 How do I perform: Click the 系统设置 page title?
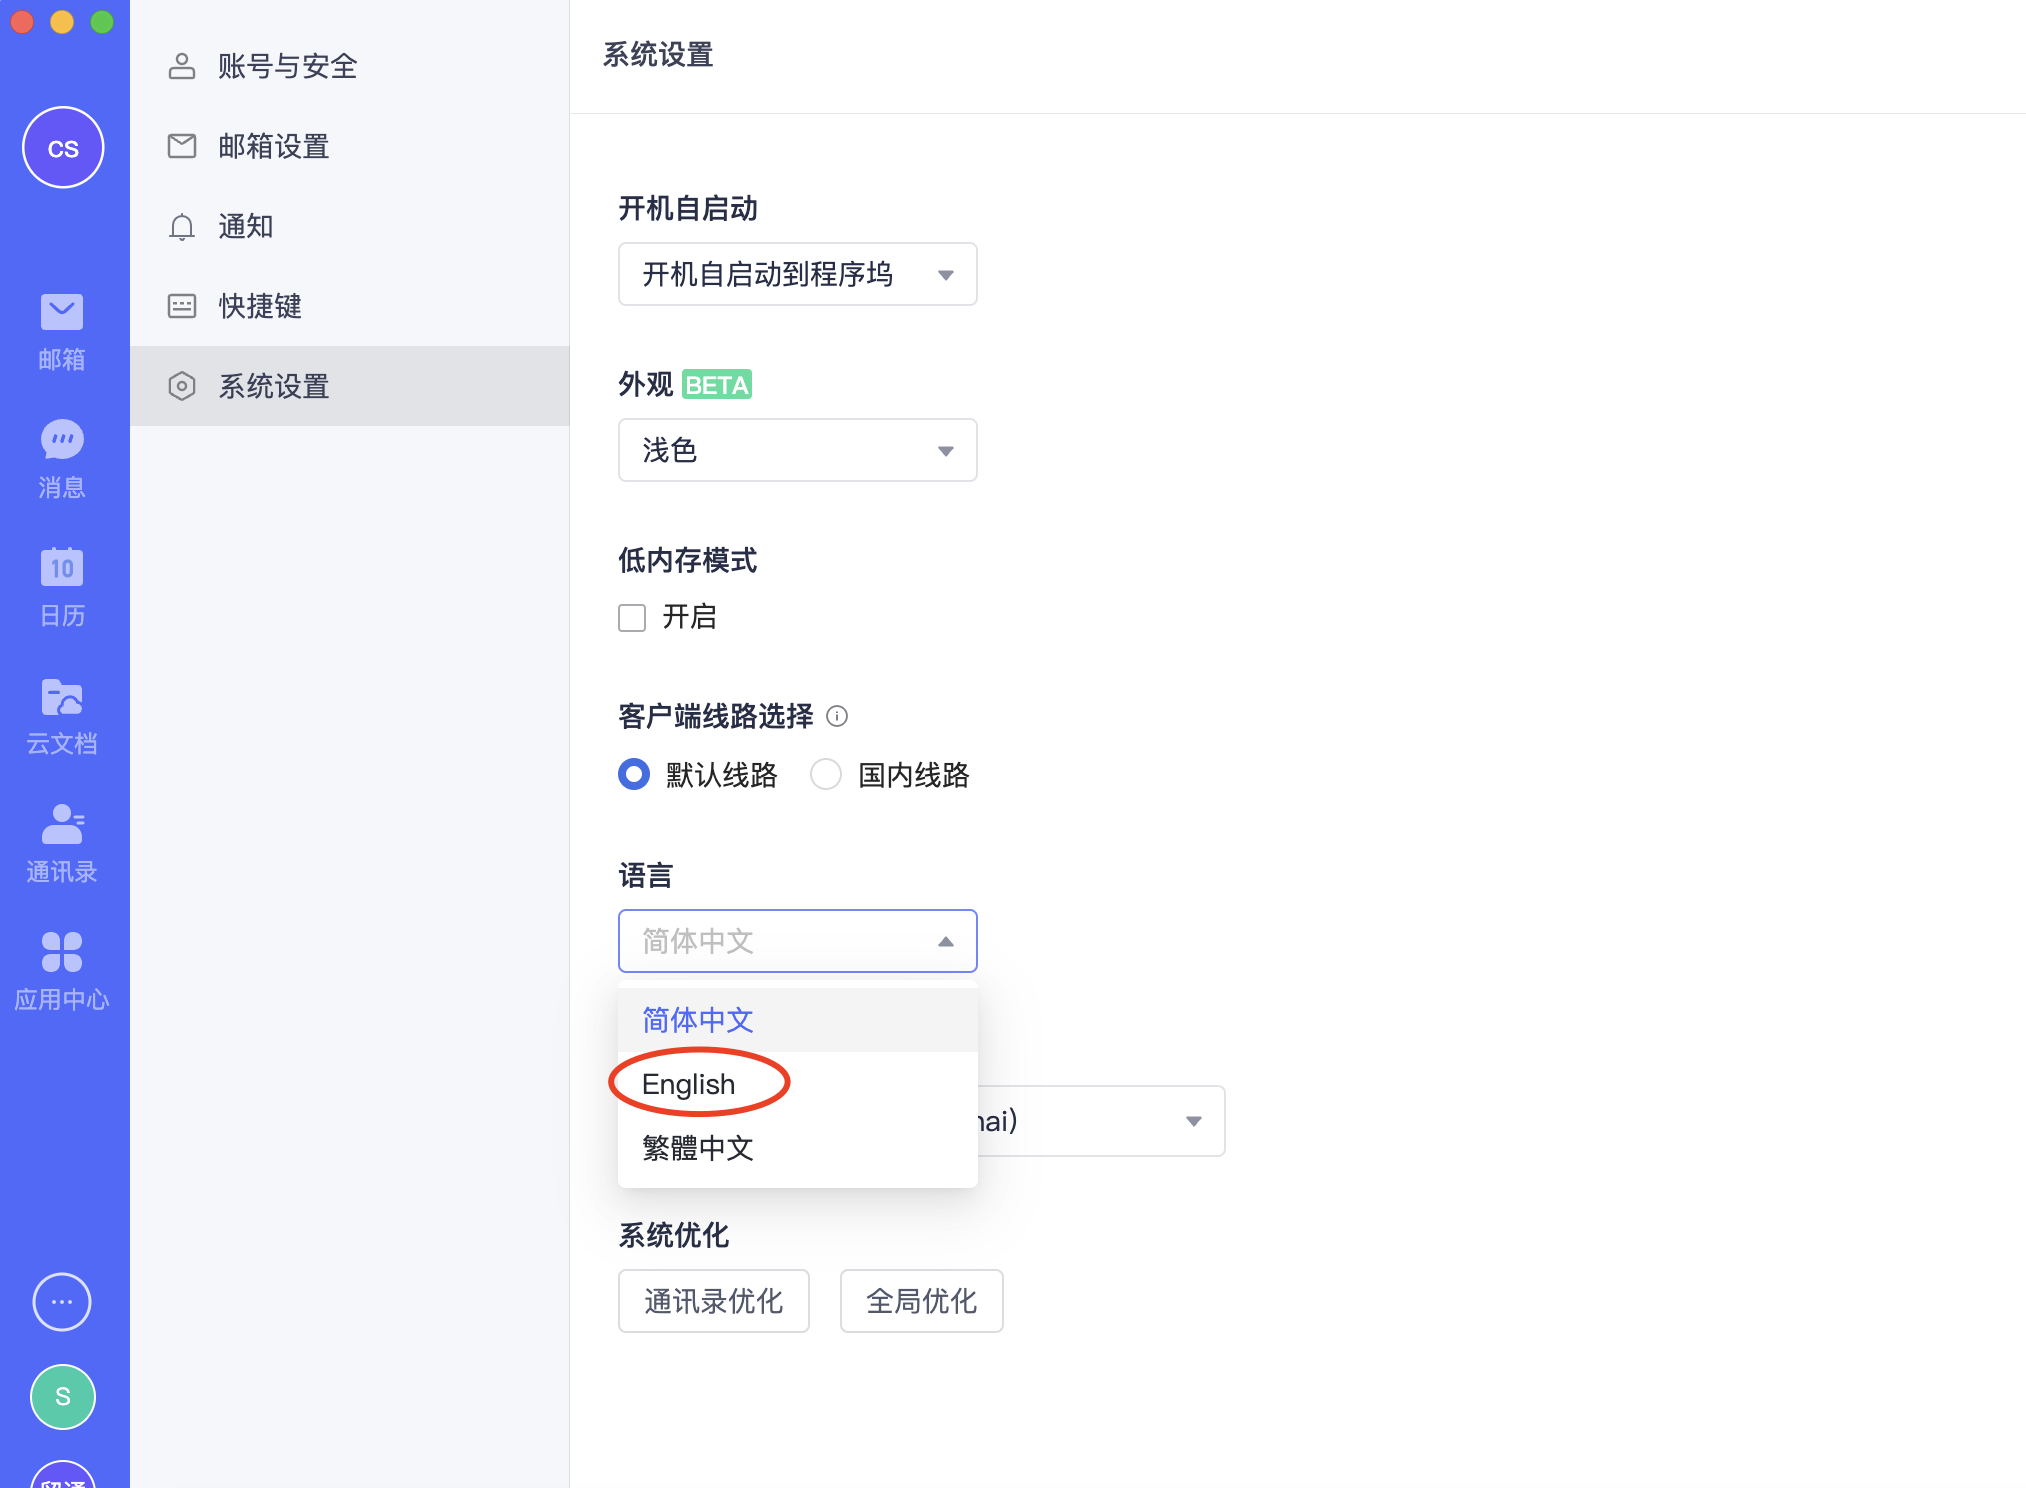coord(658,55)
